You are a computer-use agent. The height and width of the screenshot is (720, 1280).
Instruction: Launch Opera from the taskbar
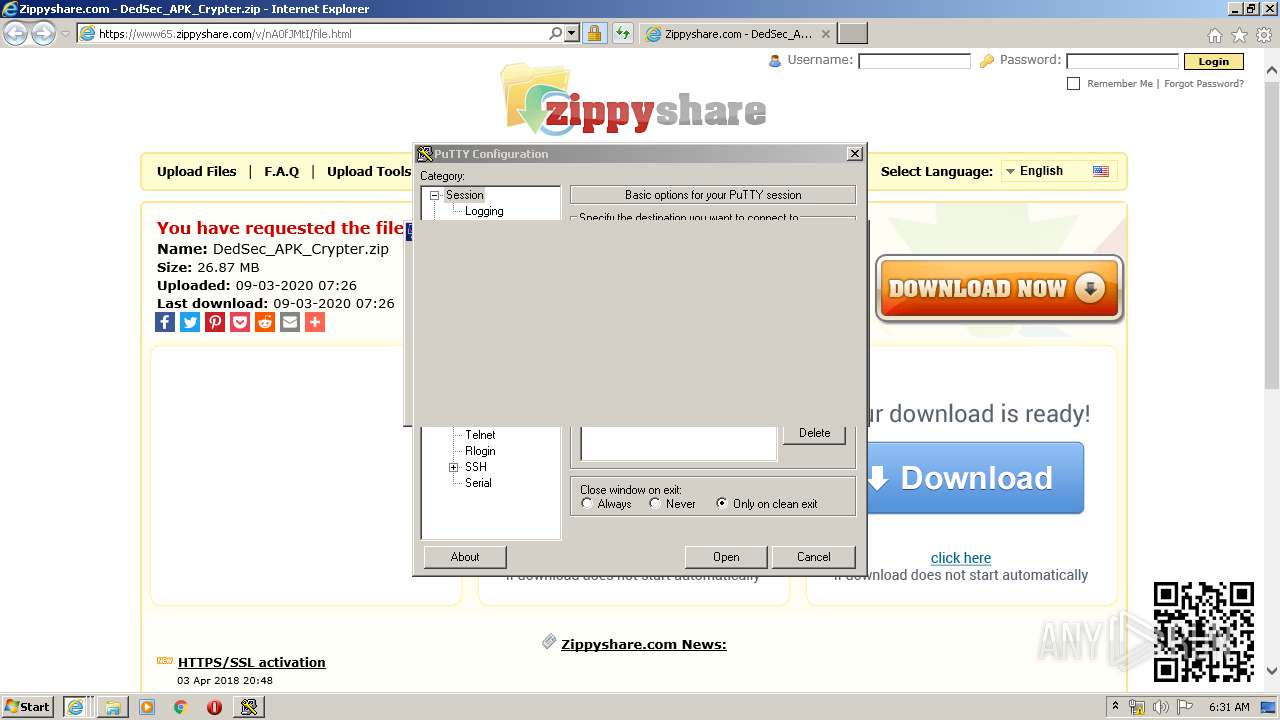click(x=214, y=706)
